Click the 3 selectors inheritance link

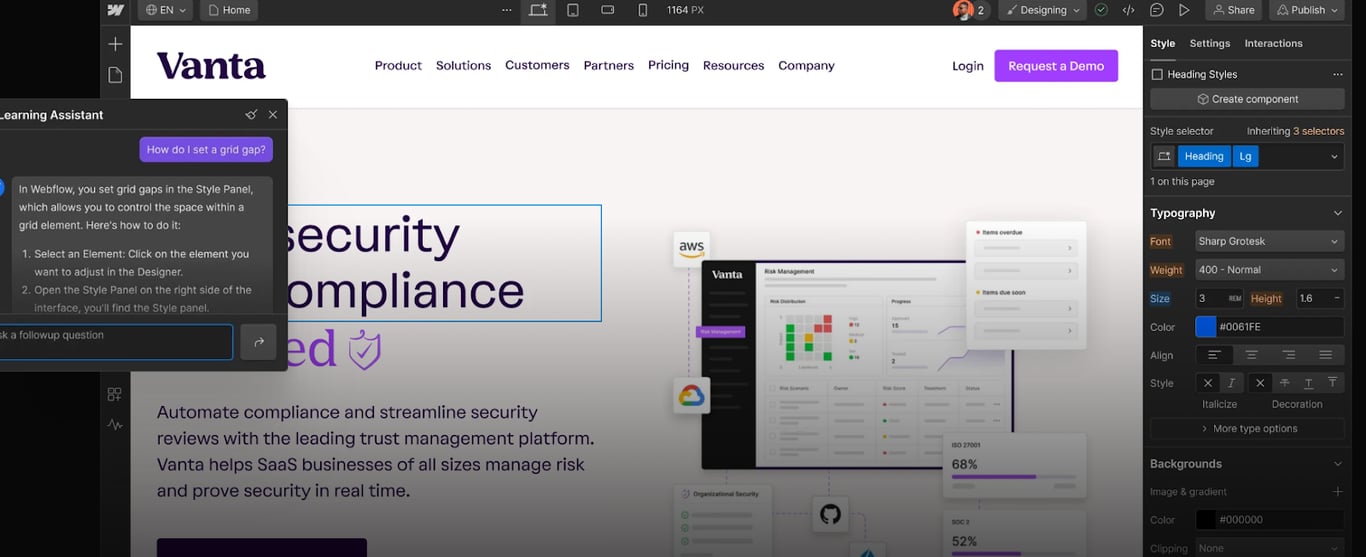click(x=1318, y=131)
